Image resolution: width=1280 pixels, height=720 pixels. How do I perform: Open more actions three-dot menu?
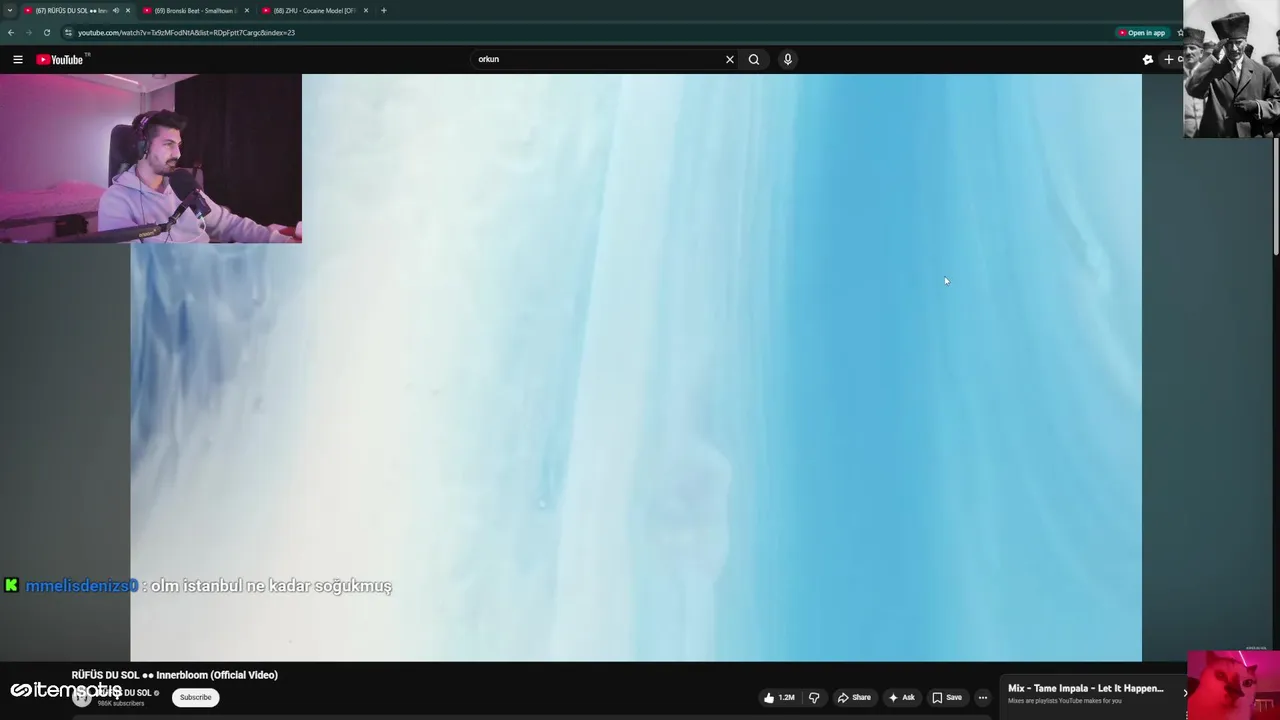(983, 698)
